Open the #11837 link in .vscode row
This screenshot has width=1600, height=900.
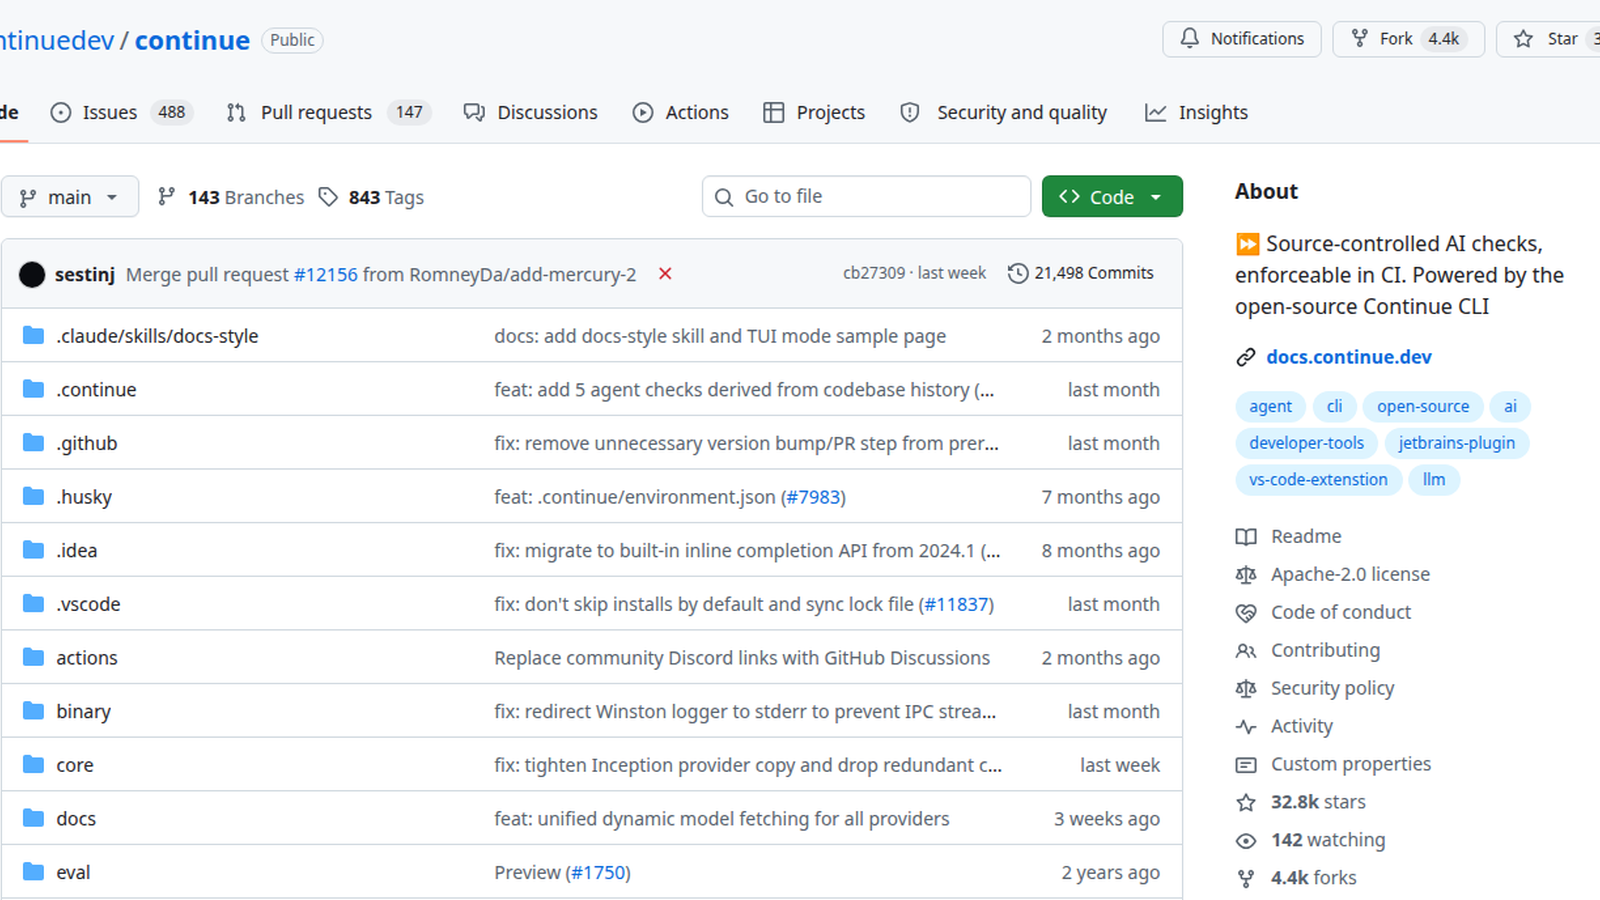pos(956,604)
